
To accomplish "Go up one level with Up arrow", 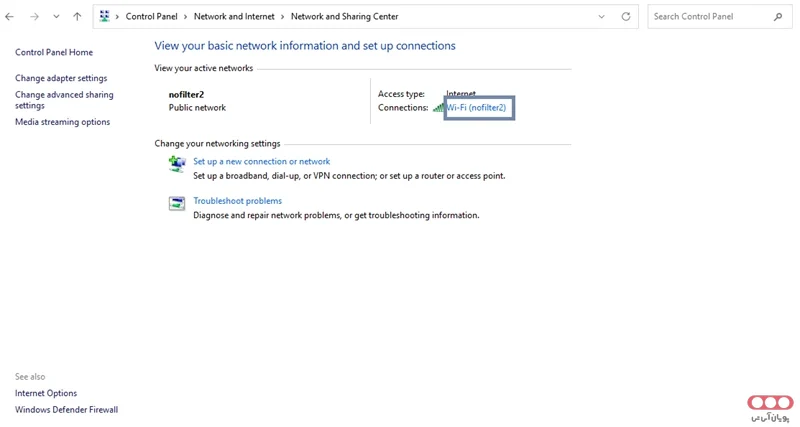I will click(77, 17).
